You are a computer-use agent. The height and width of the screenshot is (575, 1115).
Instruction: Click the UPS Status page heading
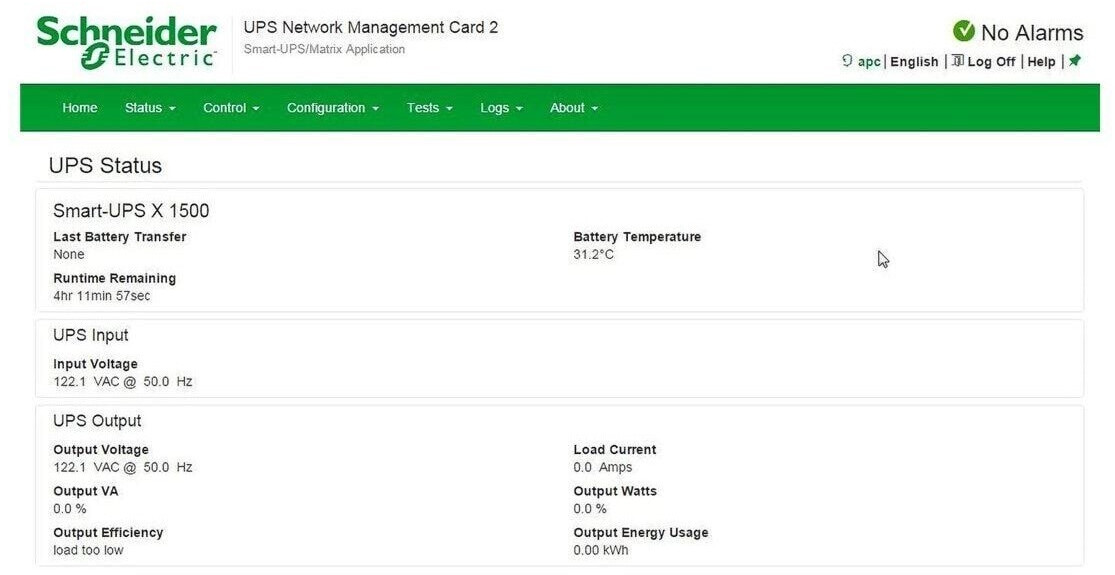105,166
